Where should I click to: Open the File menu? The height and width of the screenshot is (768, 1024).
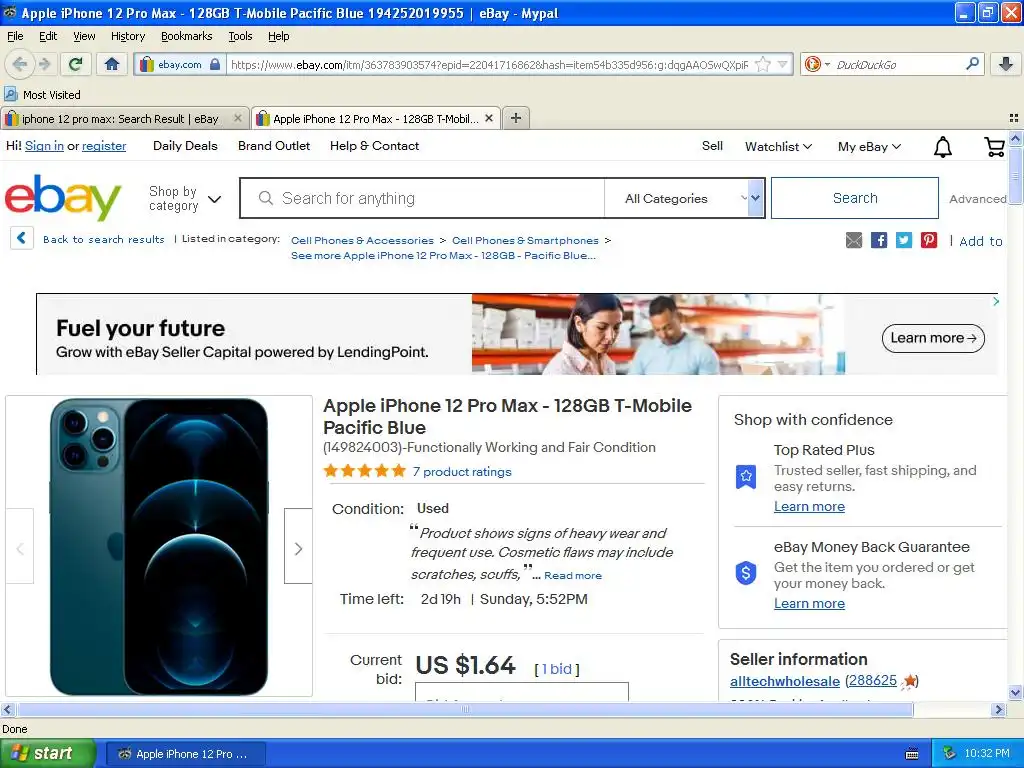pyautogui.click(x=15, y=36)
